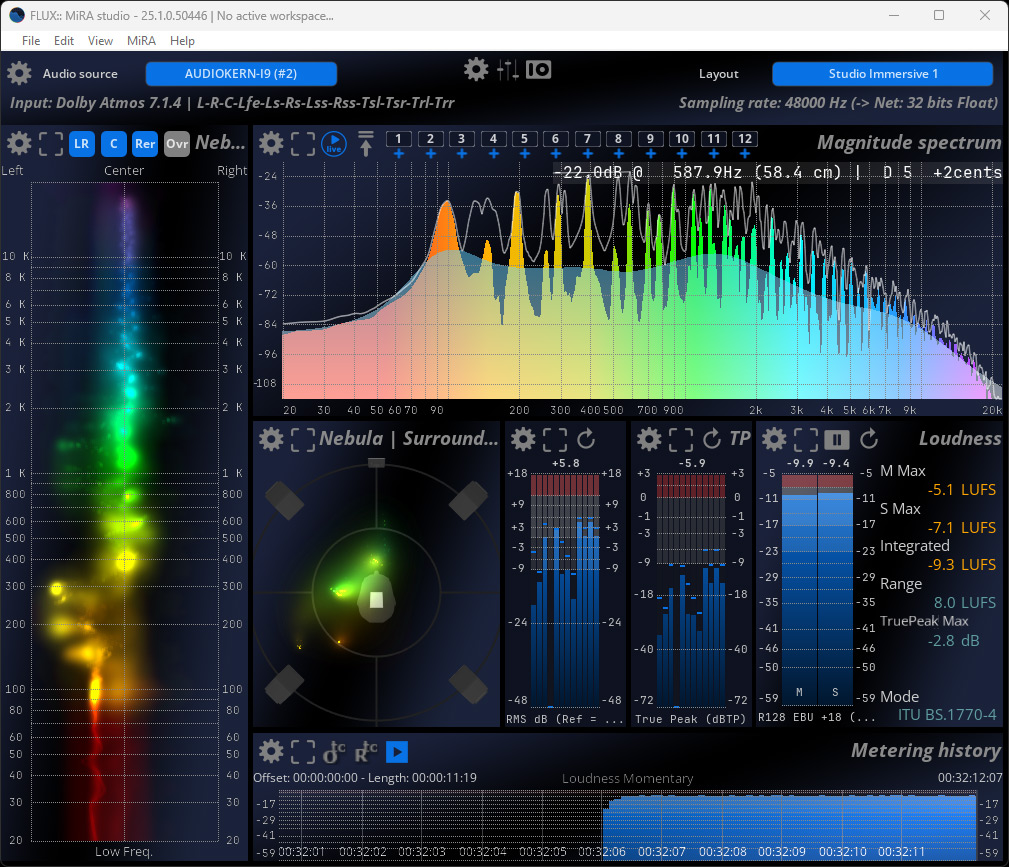Toggle the LR channel button in Nebula
Screen dimensions: 1009x867
click(82, 144)
